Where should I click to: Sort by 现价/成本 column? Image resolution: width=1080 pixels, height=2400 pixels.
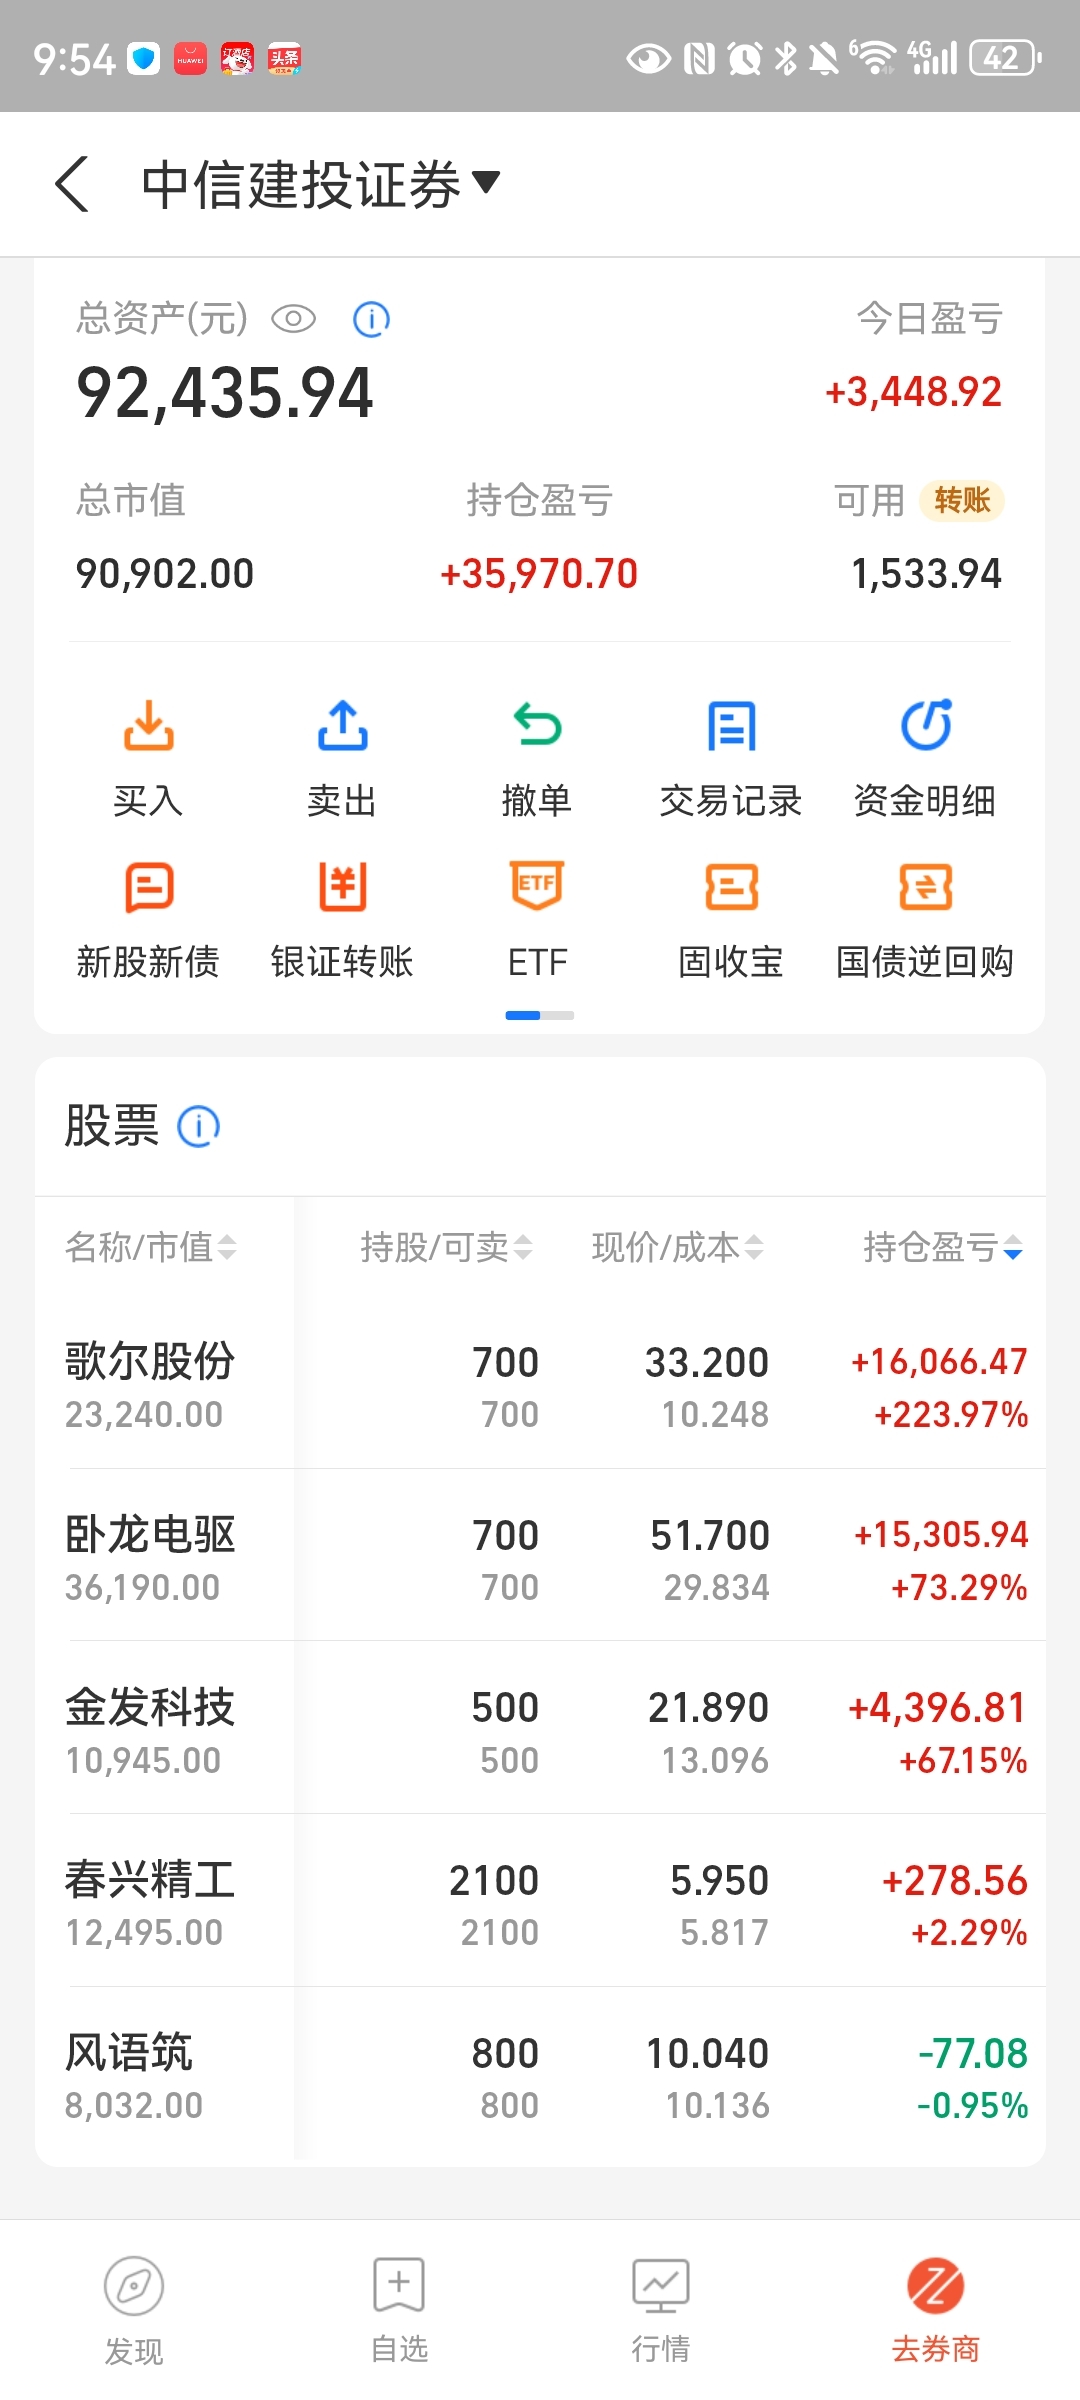(x=677, y=1247)
